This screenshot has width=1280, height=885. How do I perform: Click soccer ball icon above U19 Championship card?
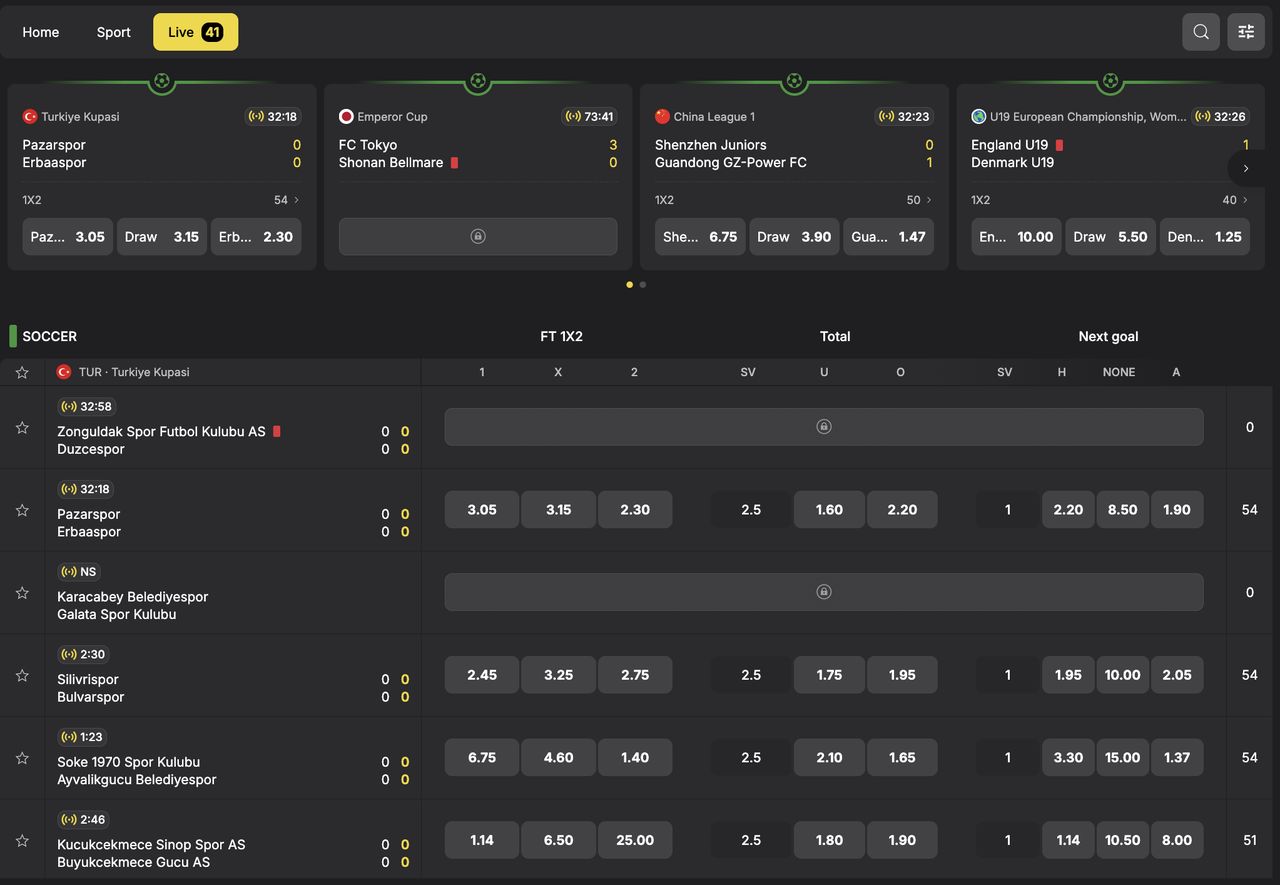tap(1110, 81)
